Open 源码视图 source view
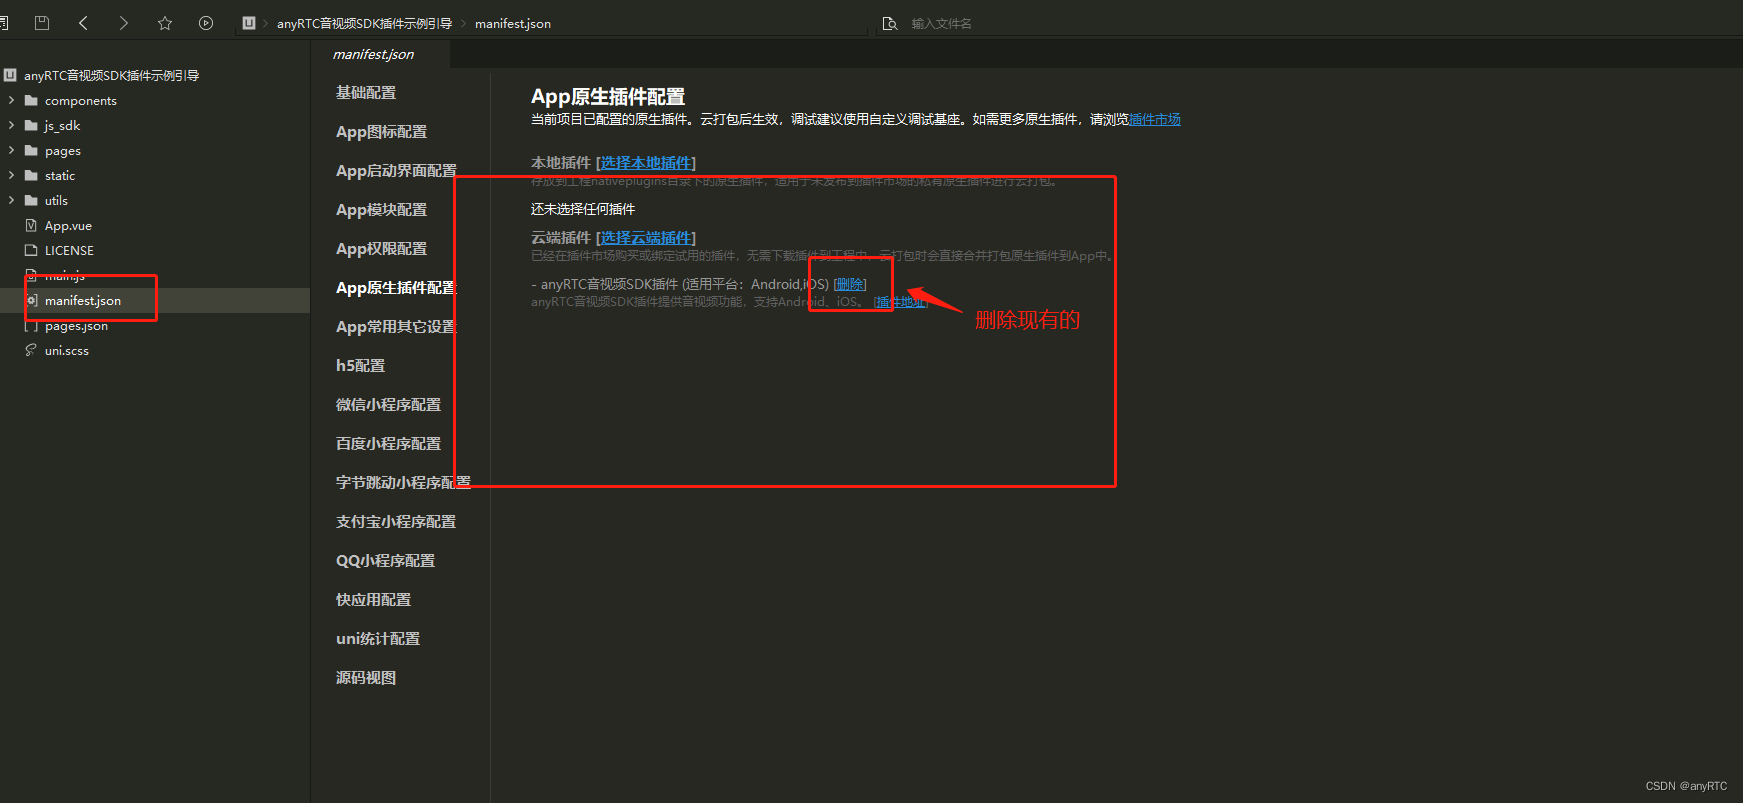The width and height of the screenshot is (1743, 803). (366, 677)
